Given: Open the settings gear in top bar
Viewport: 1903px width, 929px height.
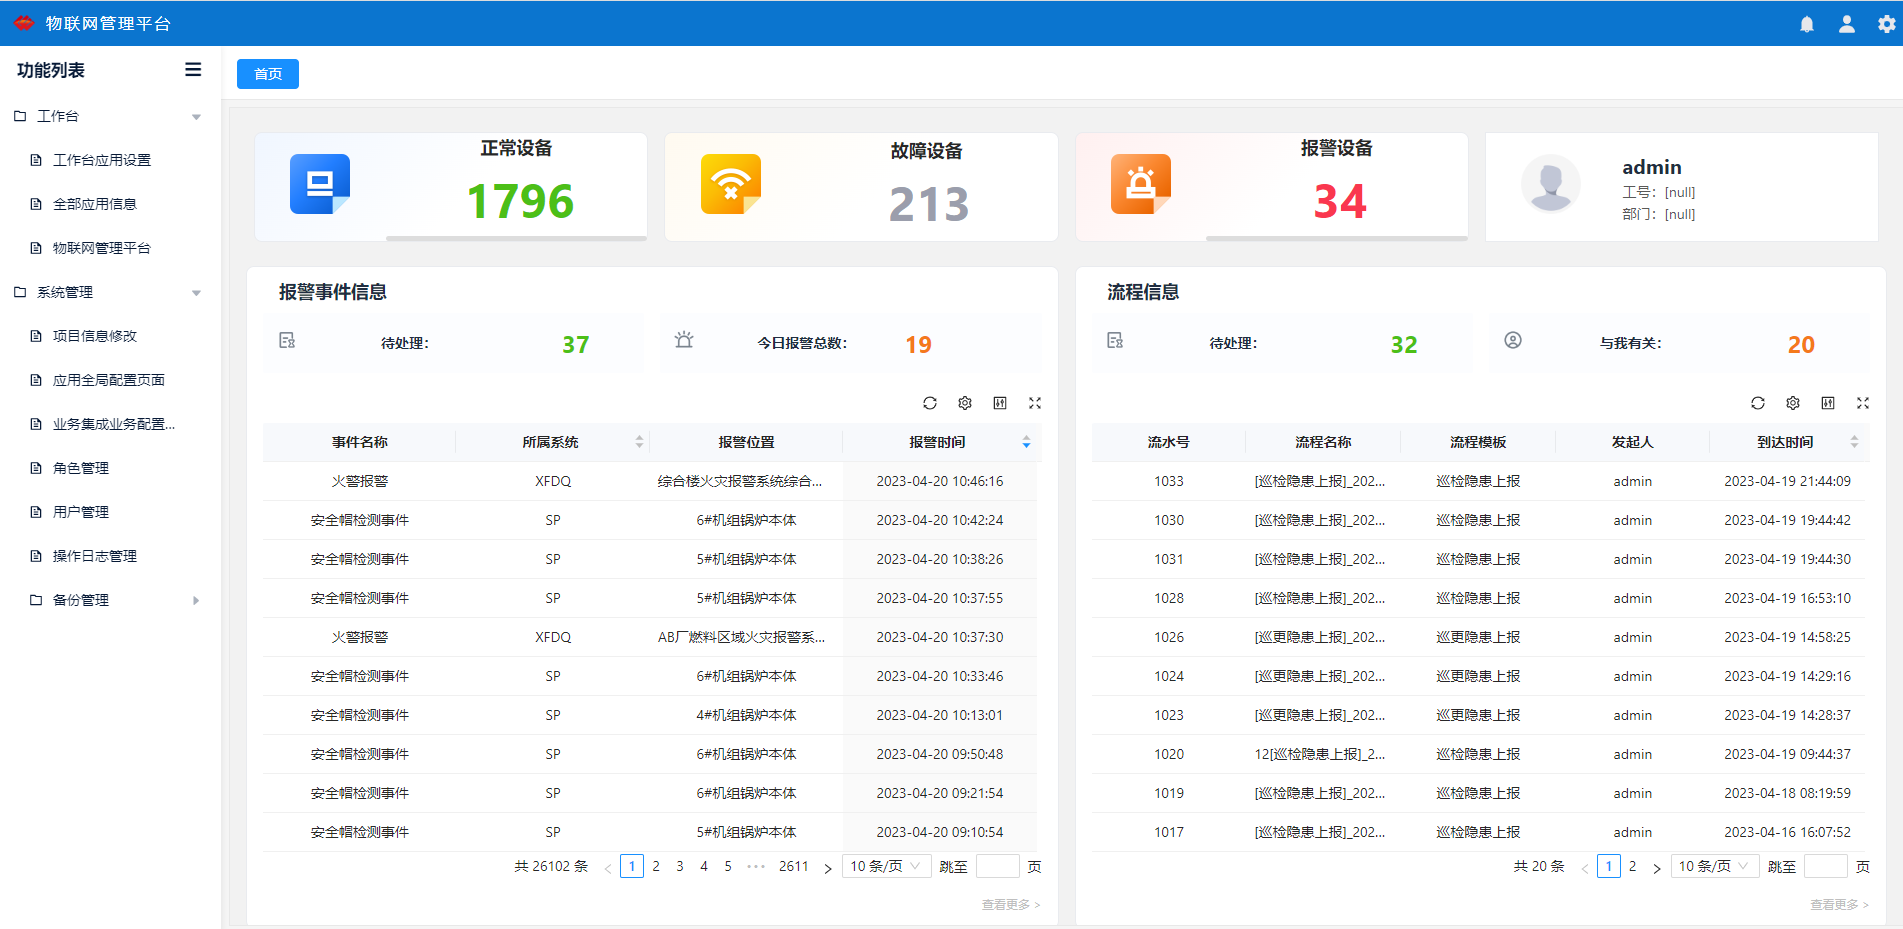Looking at the screenshot, I should pos(1886,24).
